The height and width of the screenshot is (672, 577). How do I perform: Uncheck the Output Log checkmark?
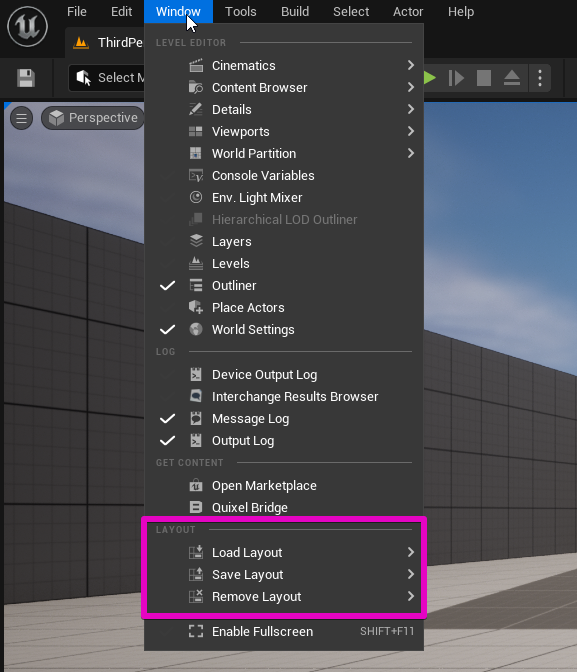[167, 441]
